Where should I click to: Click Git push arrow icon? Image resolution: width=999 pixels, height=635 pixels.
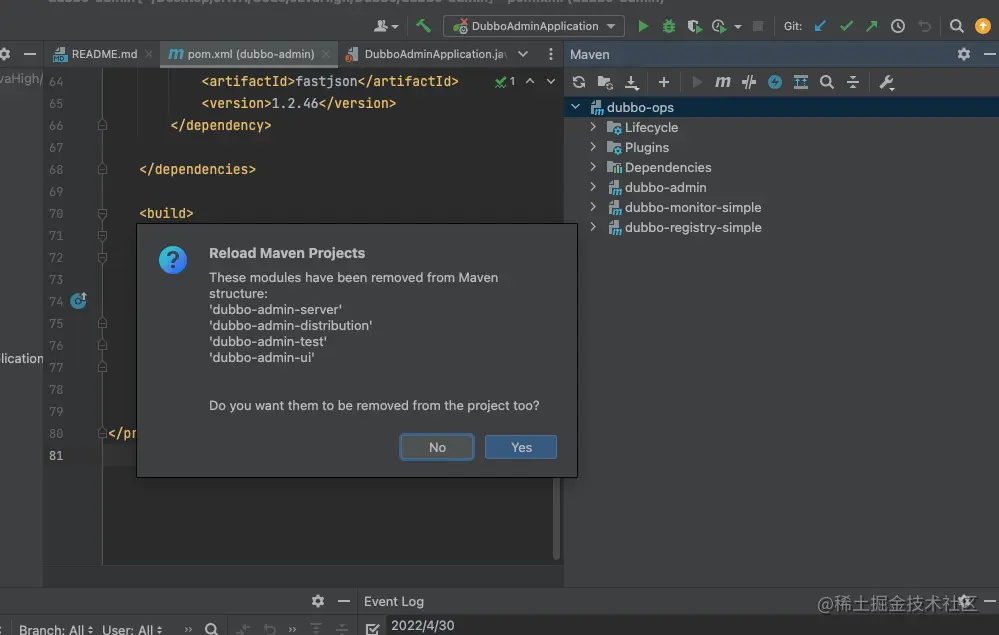(x=872, y=26)
